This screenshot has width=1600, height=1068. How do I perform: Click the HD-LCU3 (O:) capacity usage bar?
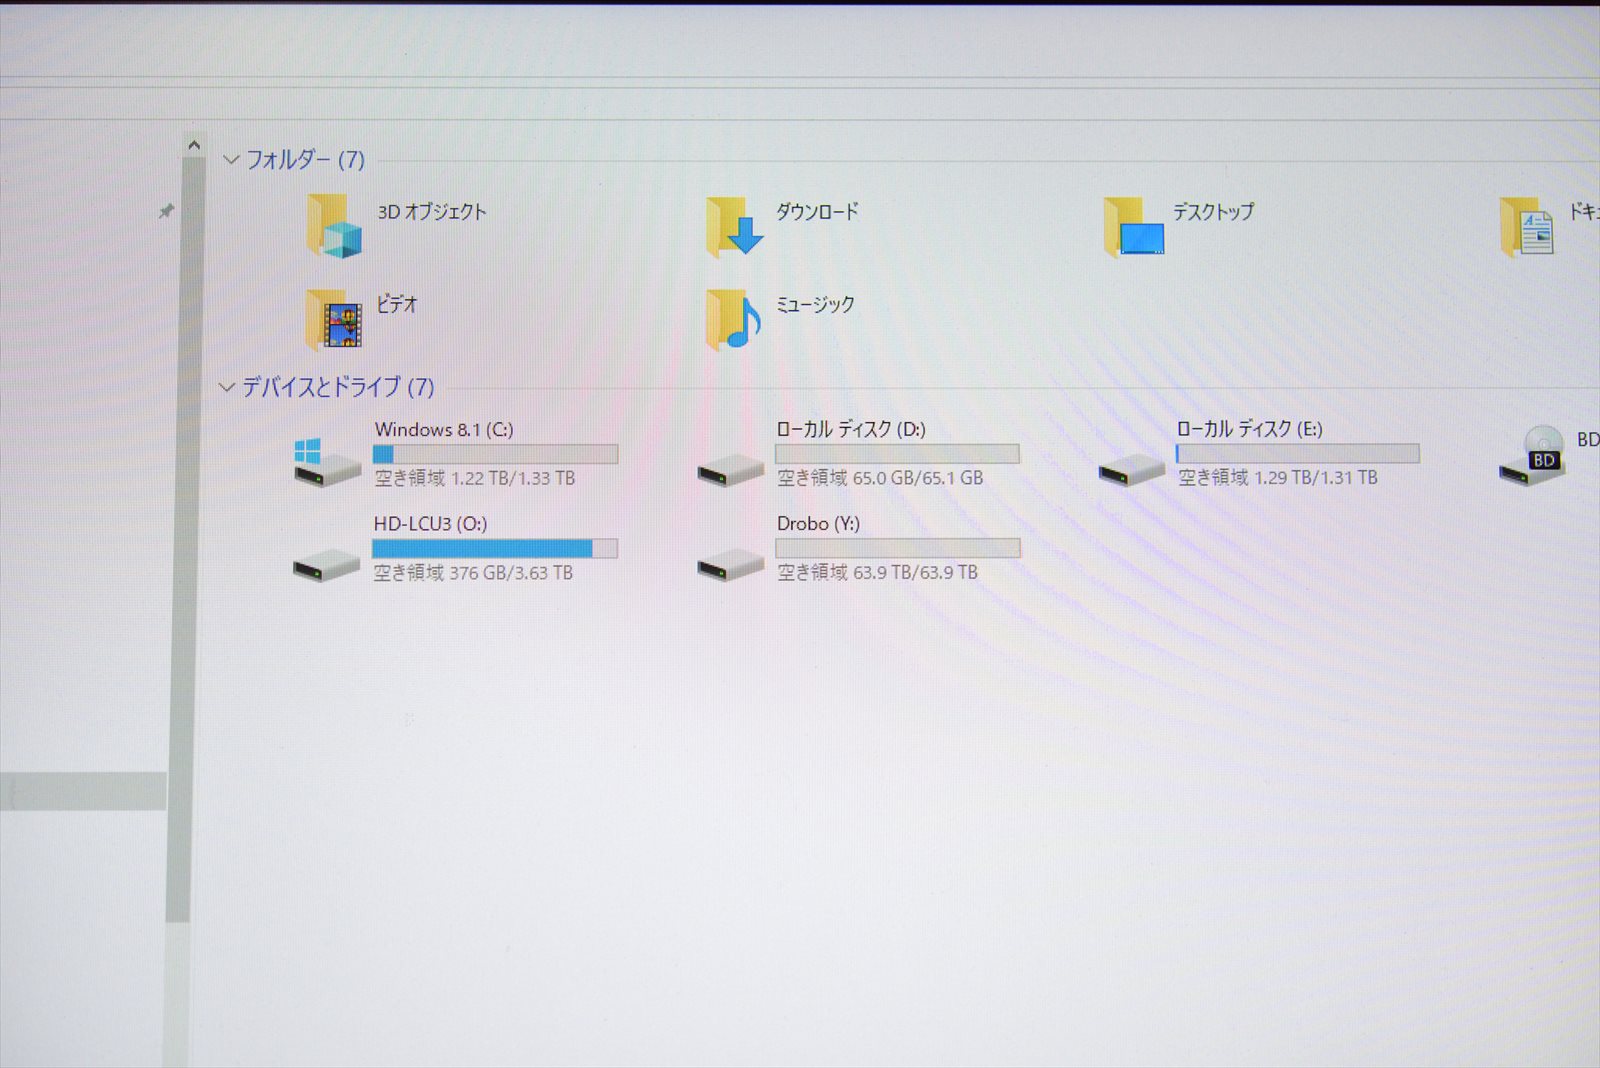[x=494, y=548]
